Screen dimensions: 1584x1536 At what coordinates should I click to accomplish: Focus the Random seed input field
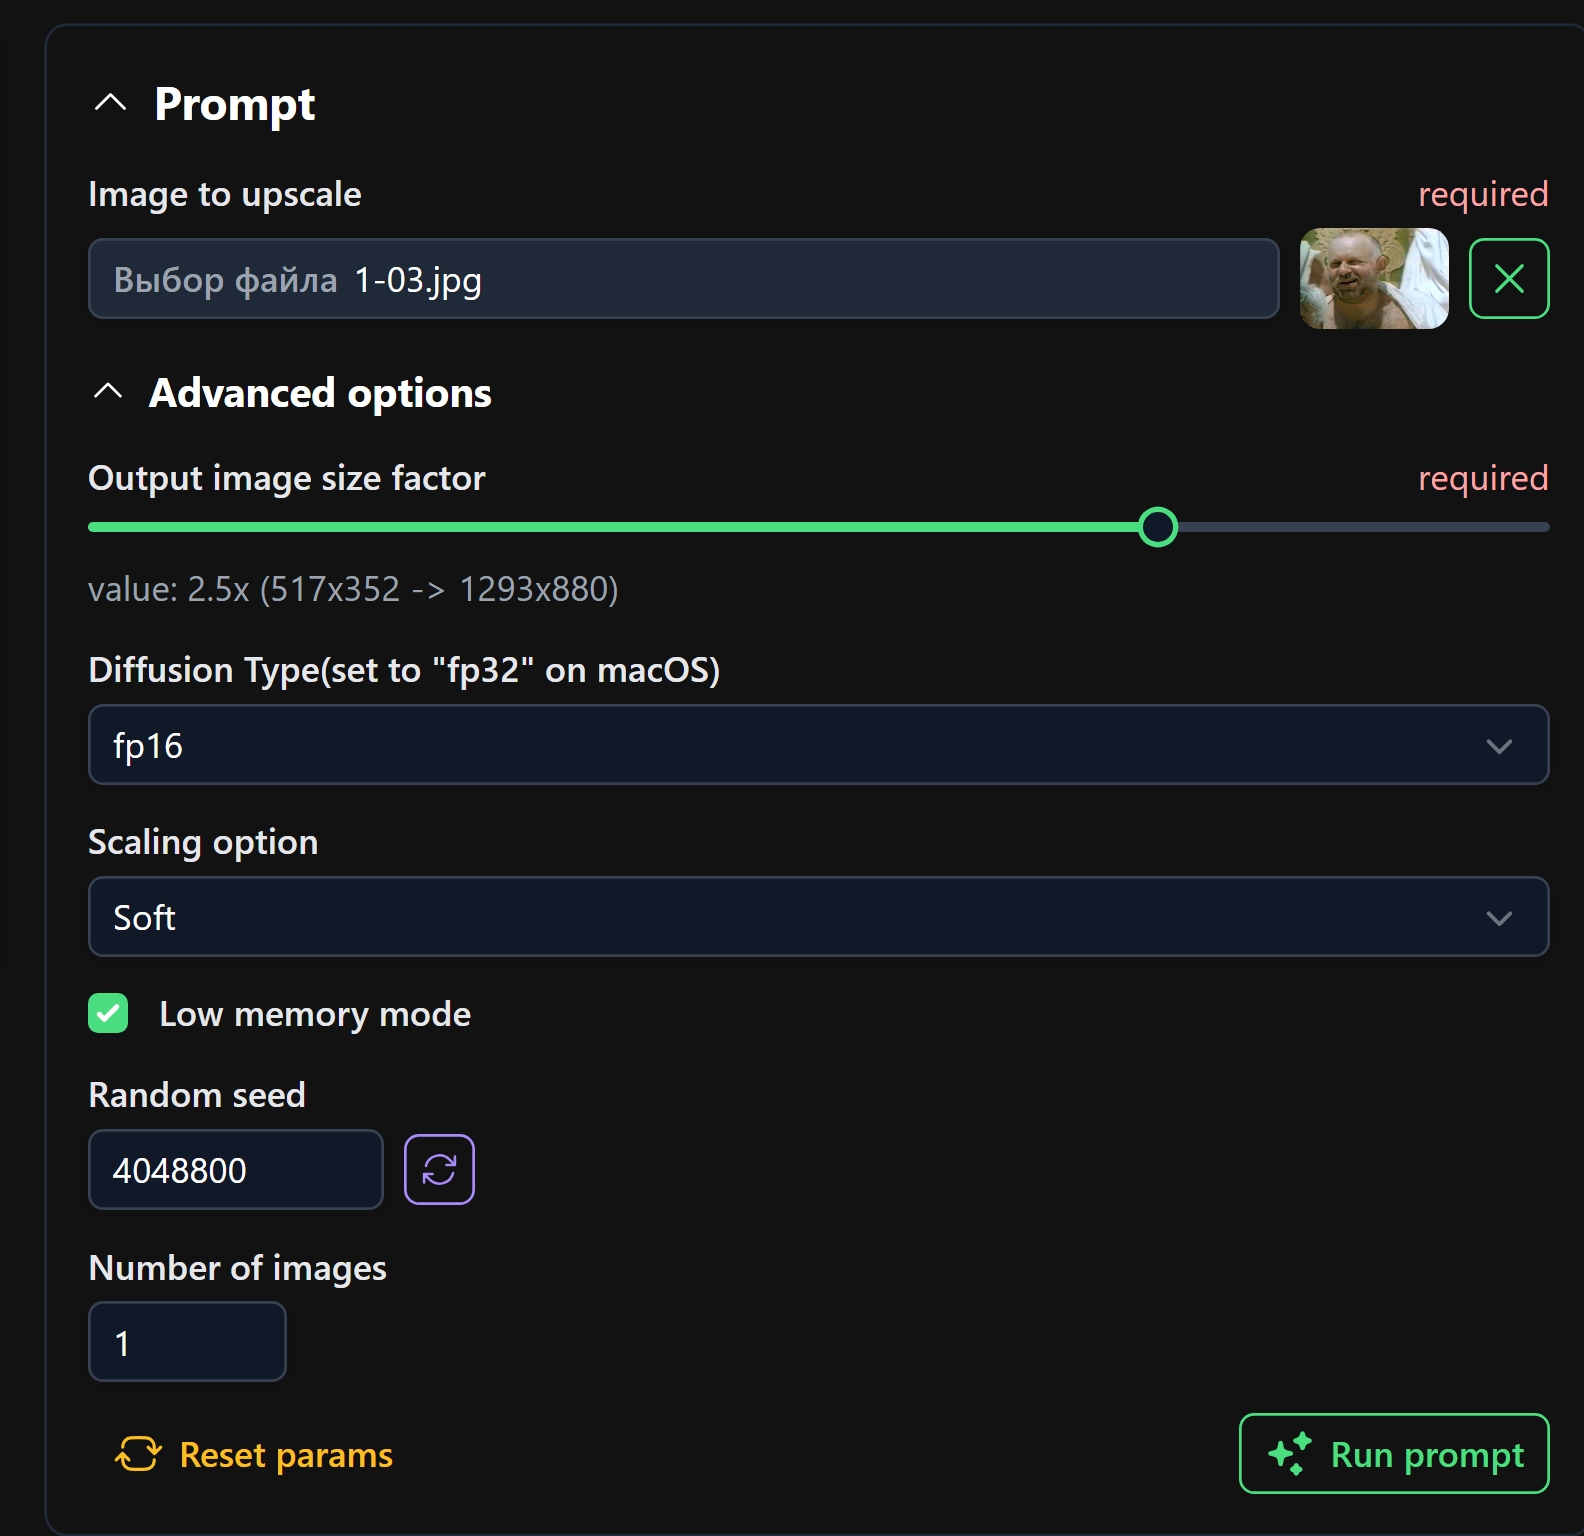236,1169
